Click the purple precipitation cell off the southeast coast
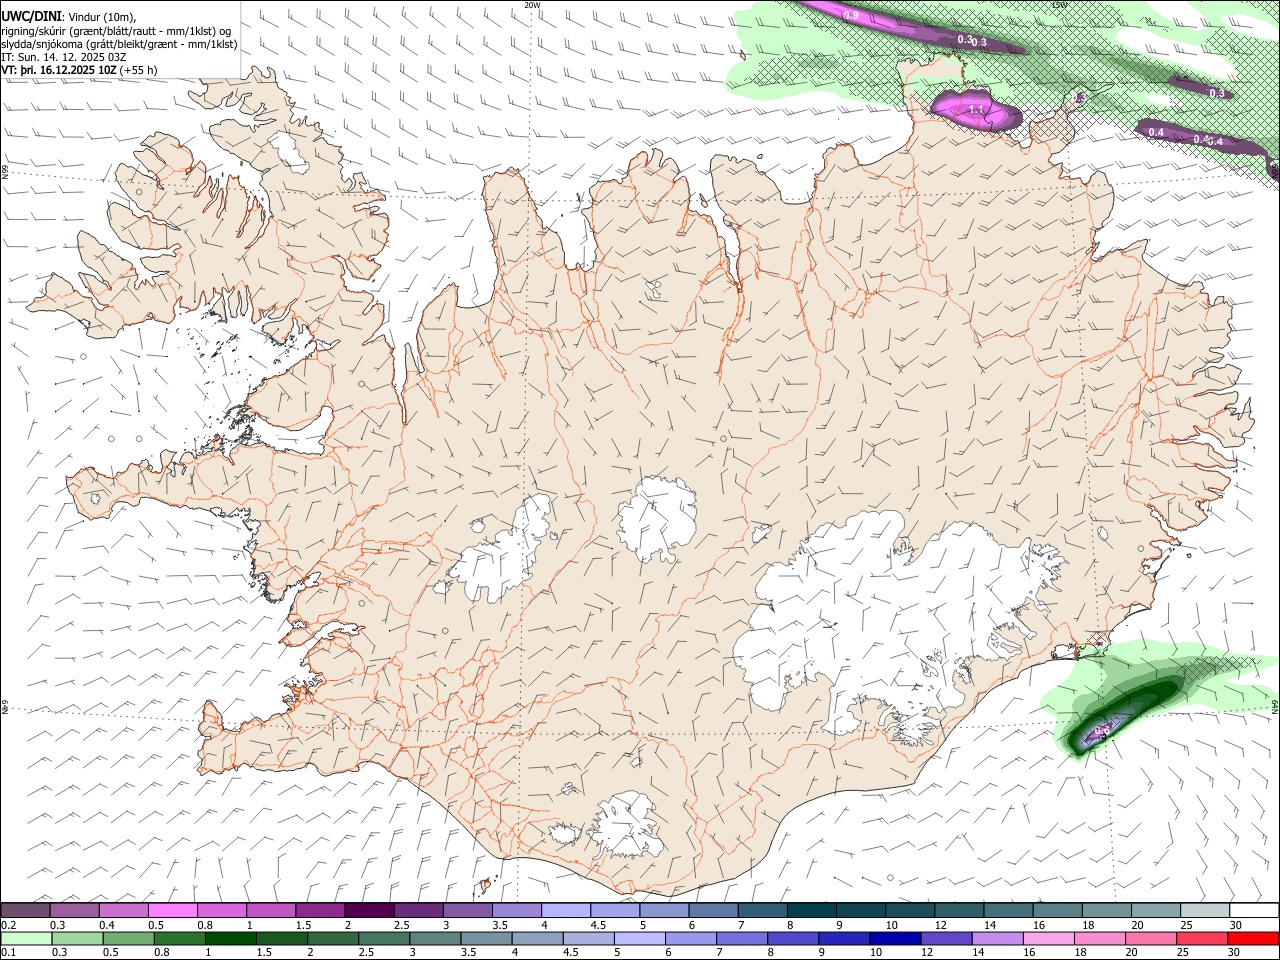 click(x=1100, y=731)
